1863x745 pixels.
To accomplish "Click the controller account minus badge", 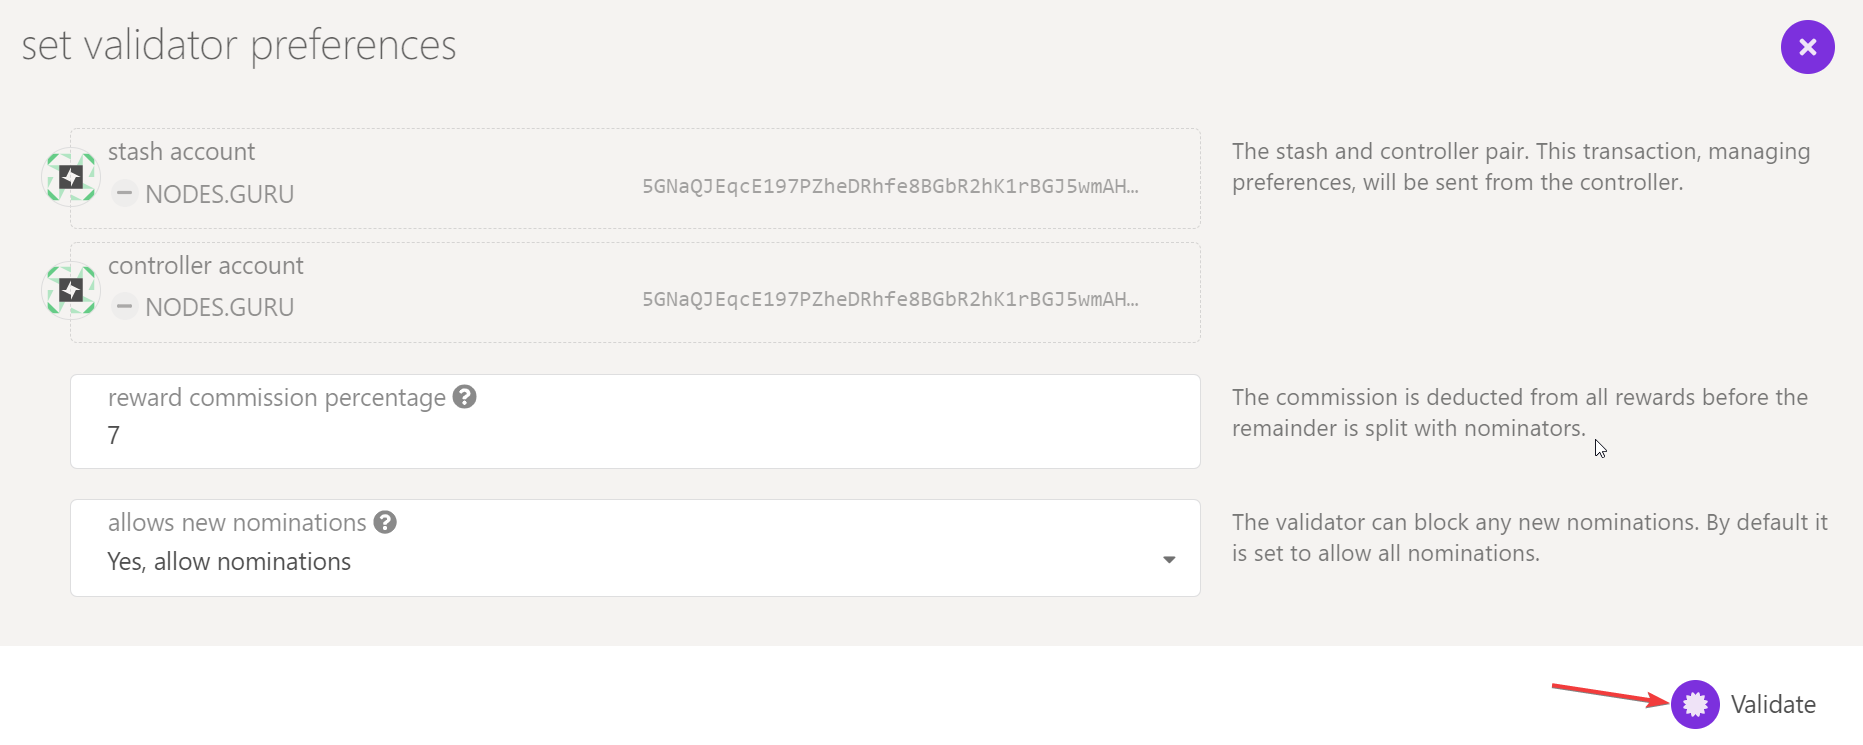I will tap(124, 306).
